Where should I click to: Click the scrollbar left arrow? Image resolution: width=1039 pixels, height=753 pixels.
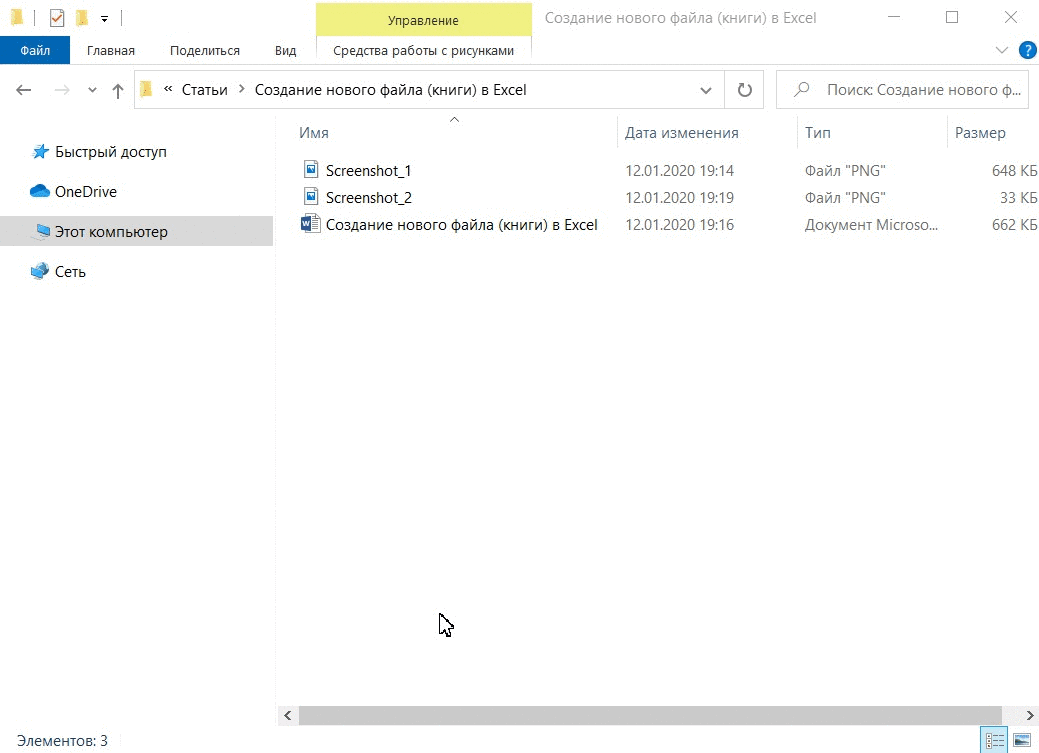[x=288, y=715]
